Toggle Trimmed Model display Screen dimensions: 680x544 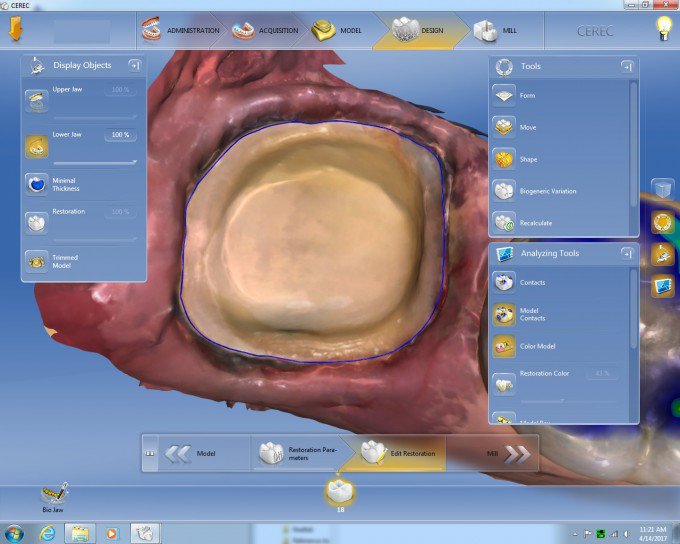36,261
